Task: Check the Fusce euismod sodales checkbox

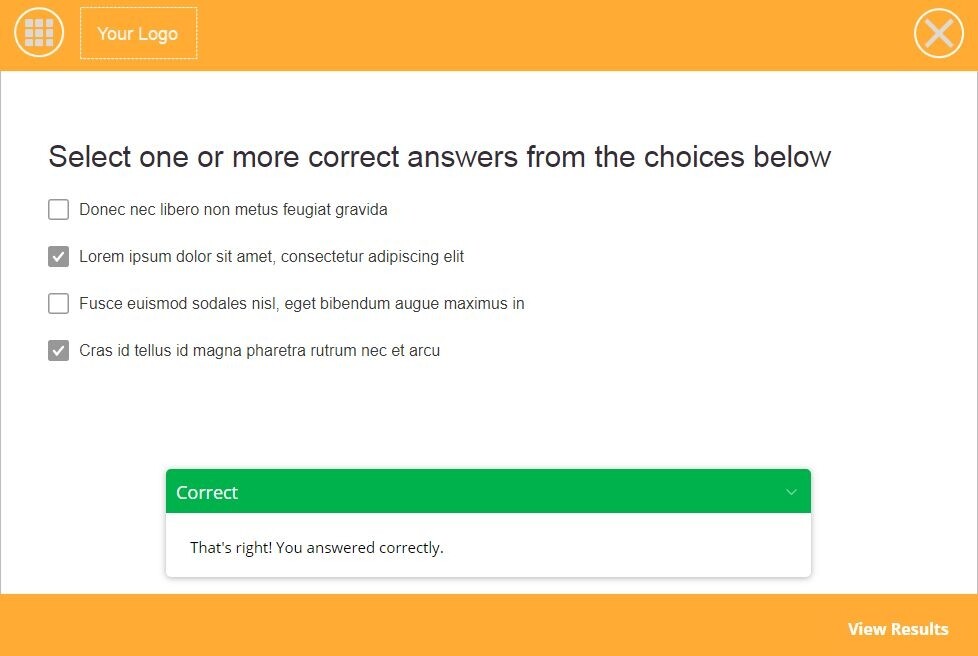Action: (59, 304)
